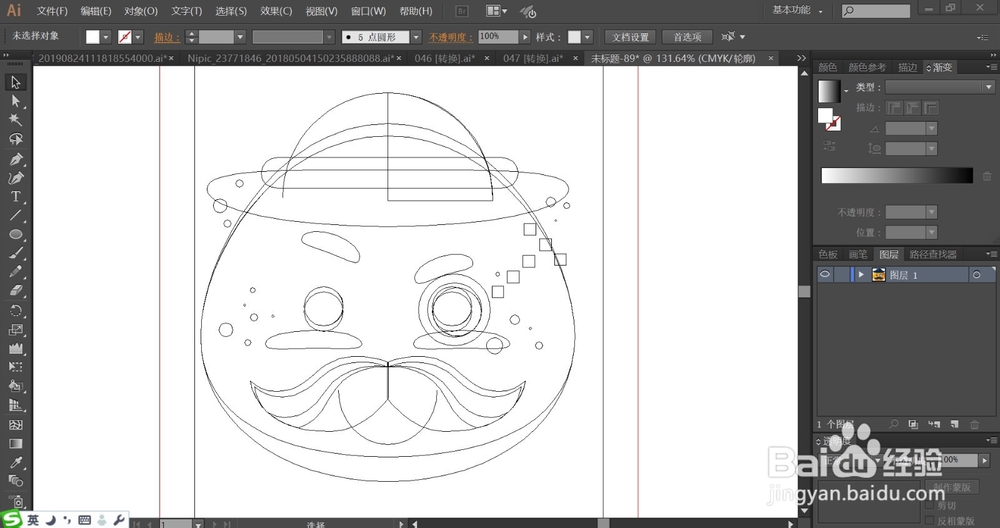This screenshot has height=528, width=1000.
Task: Select the Magic Wand tool
Action: (15, 120)
